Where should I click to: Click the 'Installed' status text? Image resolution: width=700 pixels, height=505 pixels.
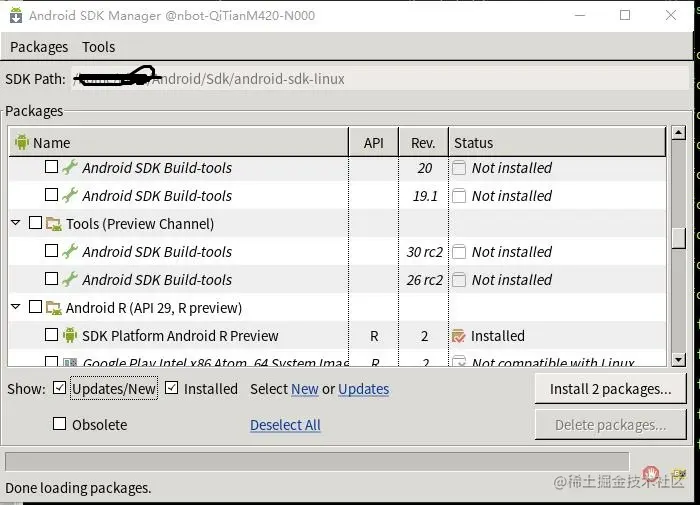tap(498, 336)
